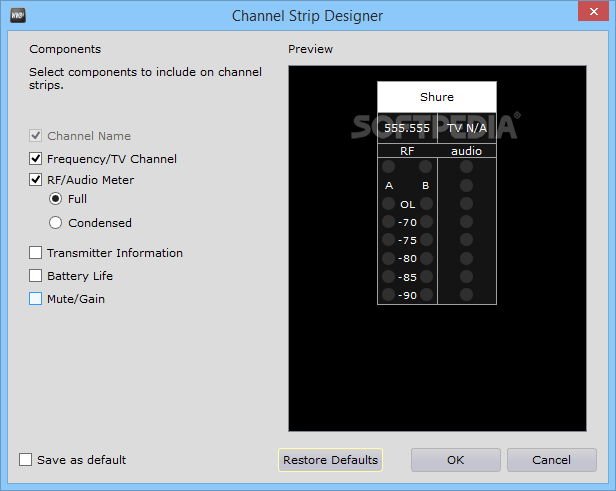Toggle the Save as default checkbox
616x491 pixels.
pos(26,460)
